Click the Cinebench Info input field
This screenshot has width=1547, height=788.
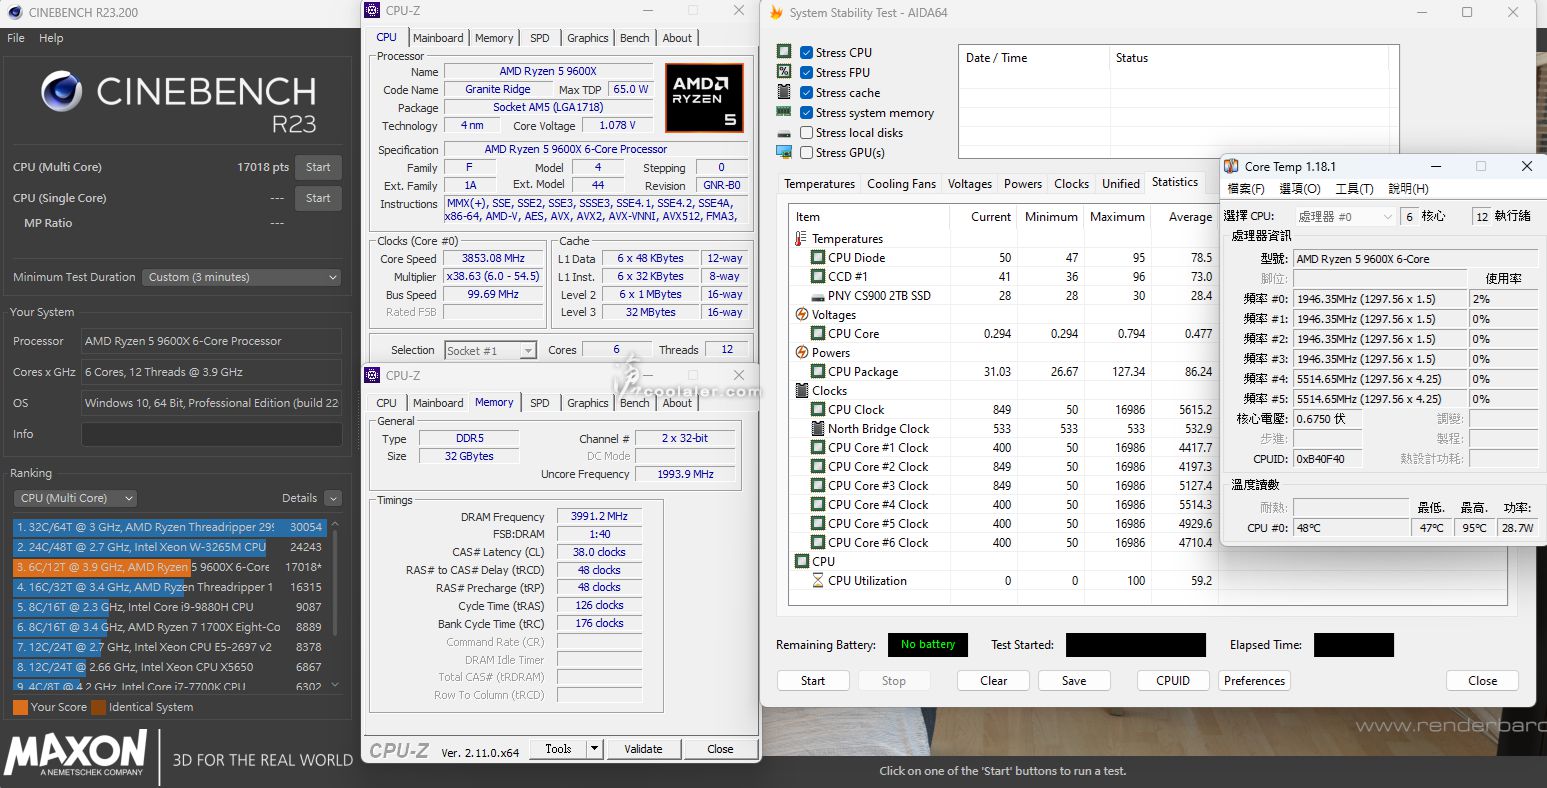[x=211, y=434]
